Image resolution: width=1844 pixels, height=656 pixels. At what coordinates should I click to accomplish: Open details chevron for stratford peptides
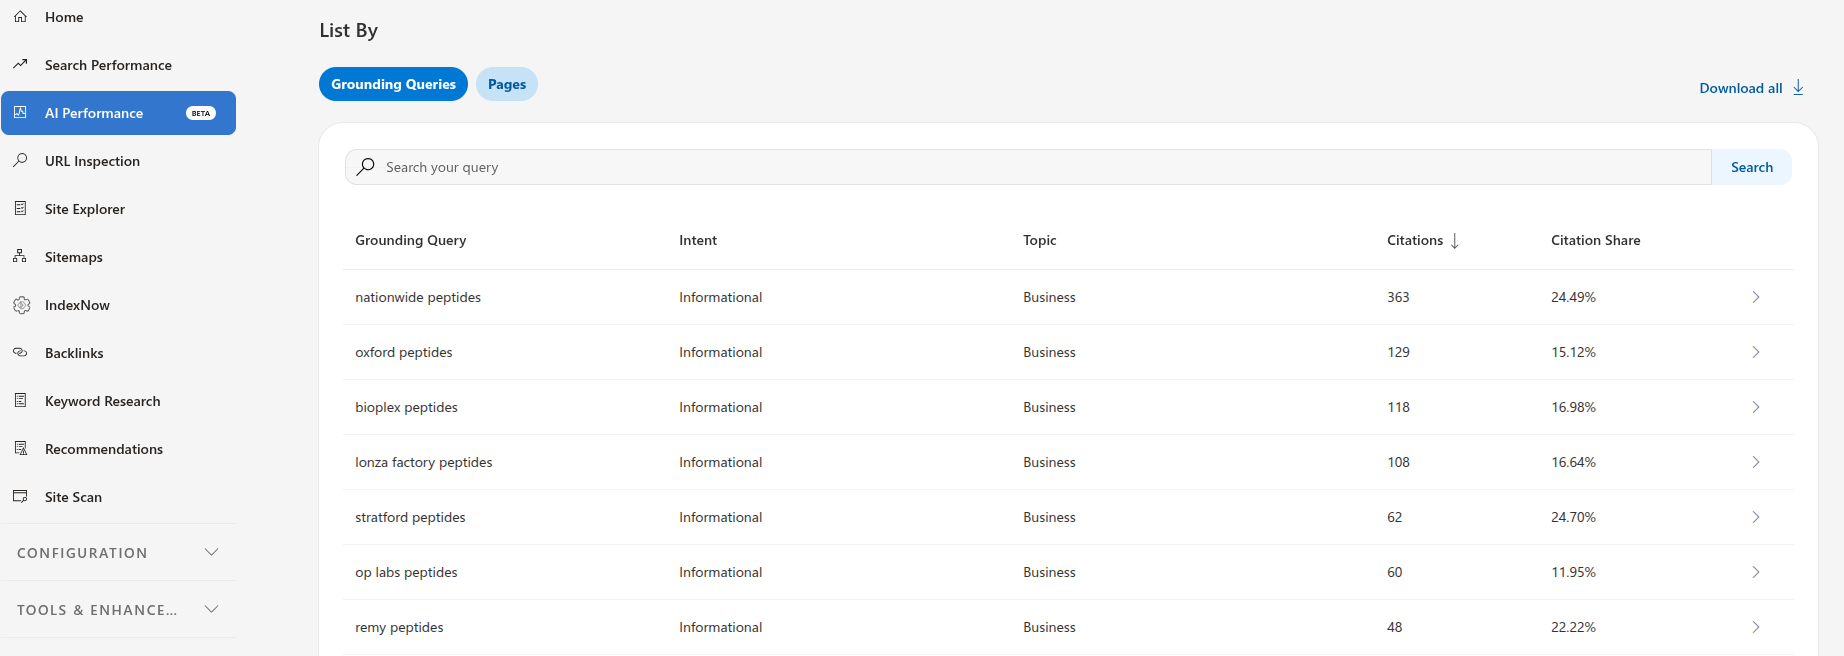1756,517
